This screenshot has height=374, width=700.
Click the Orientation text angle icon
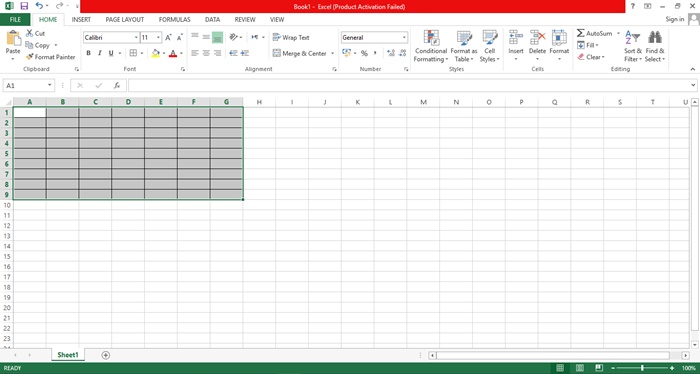coord(233,37)
